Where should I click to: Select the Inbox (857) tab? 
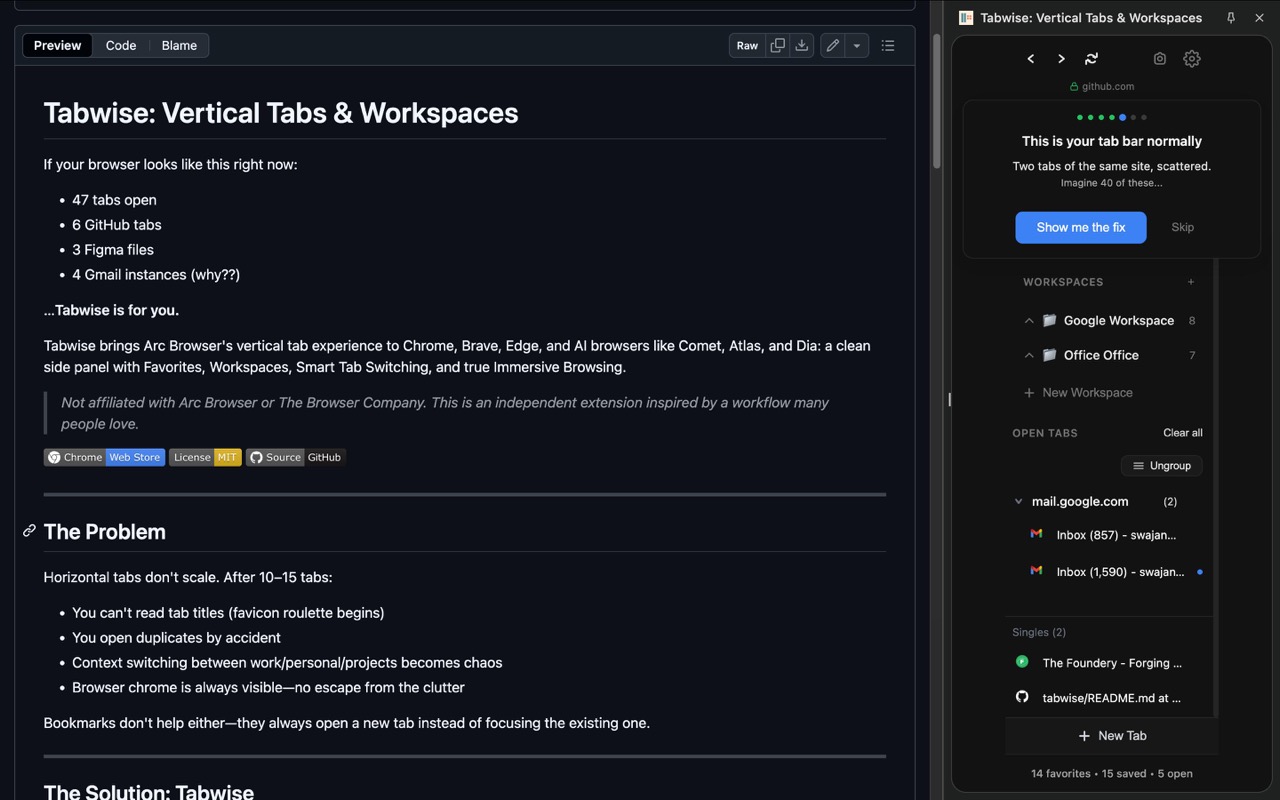(1115, 535)
